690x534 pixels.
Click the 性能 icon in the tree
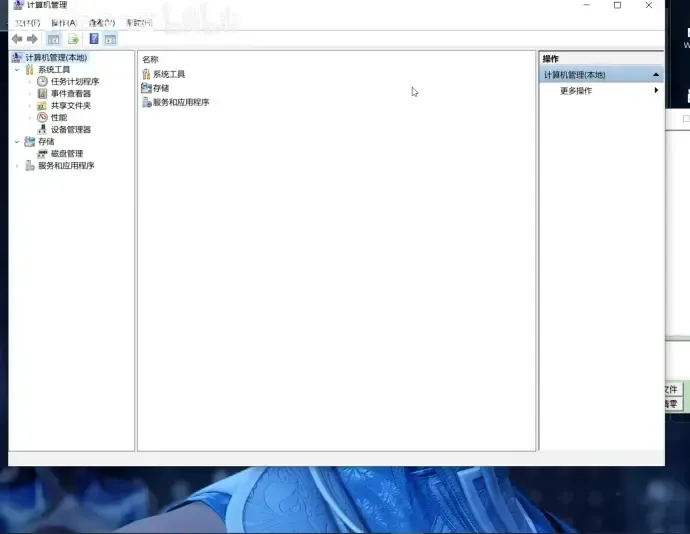42,118
